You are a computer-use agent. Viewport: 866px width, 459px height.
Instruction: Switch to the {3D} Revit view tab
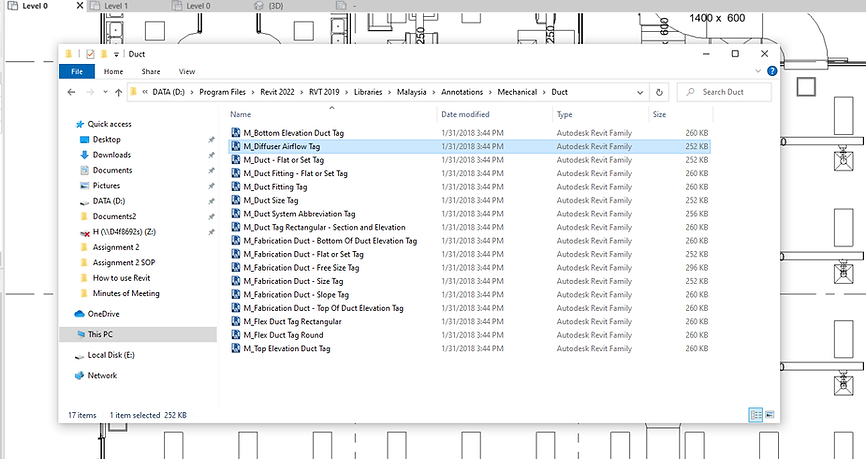tap(276, 6)
